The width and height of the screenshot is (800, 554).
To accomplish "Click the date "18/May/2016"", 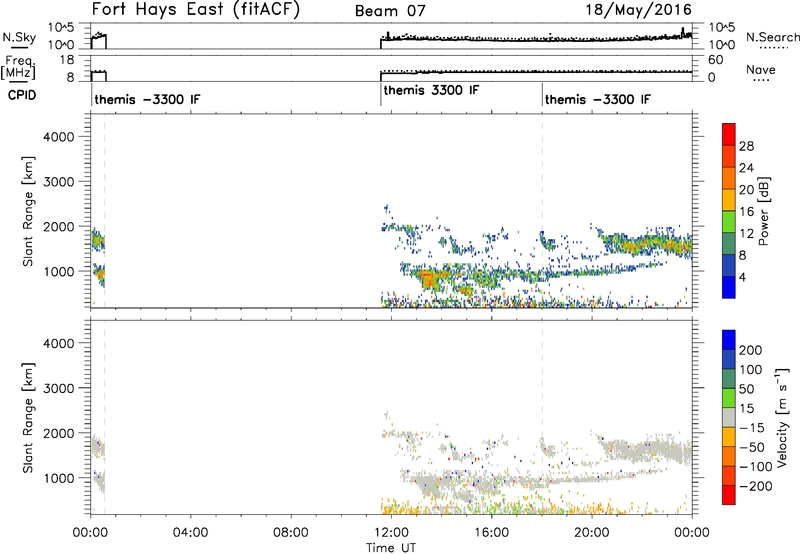I will pyautogui.click(x=638, y=9).
